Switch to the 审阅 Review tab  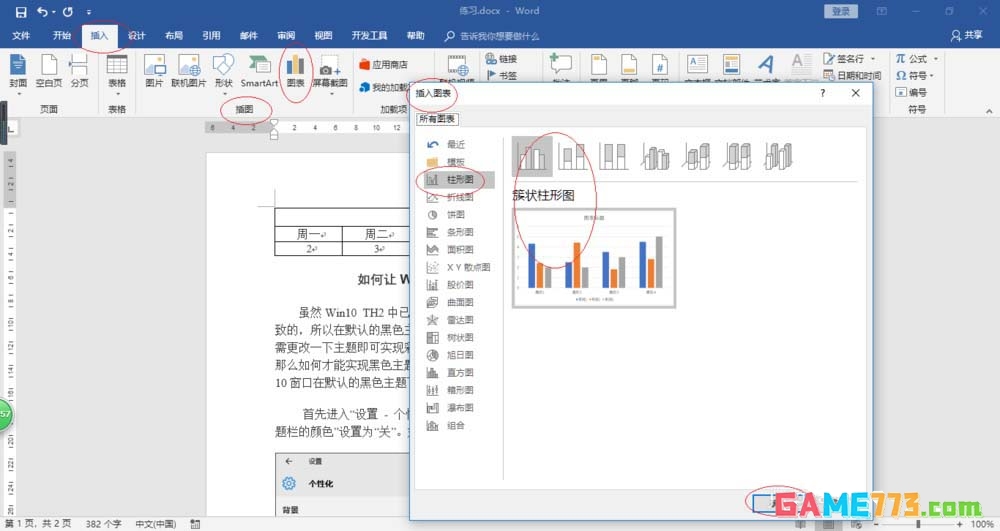[286, 36]
